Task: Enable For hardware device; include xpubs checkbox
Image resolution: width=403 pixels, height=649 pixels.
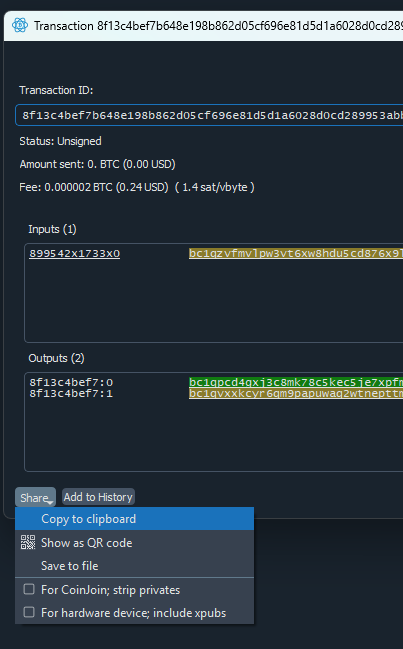Action: [x=29, y=612]
